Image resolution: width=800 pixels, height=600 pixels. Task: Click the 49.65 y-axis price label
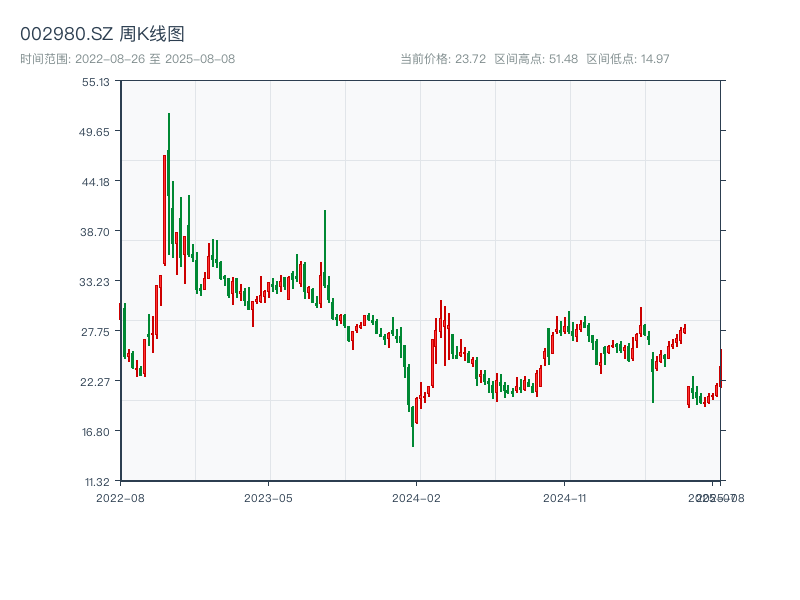tap(96, 132)
